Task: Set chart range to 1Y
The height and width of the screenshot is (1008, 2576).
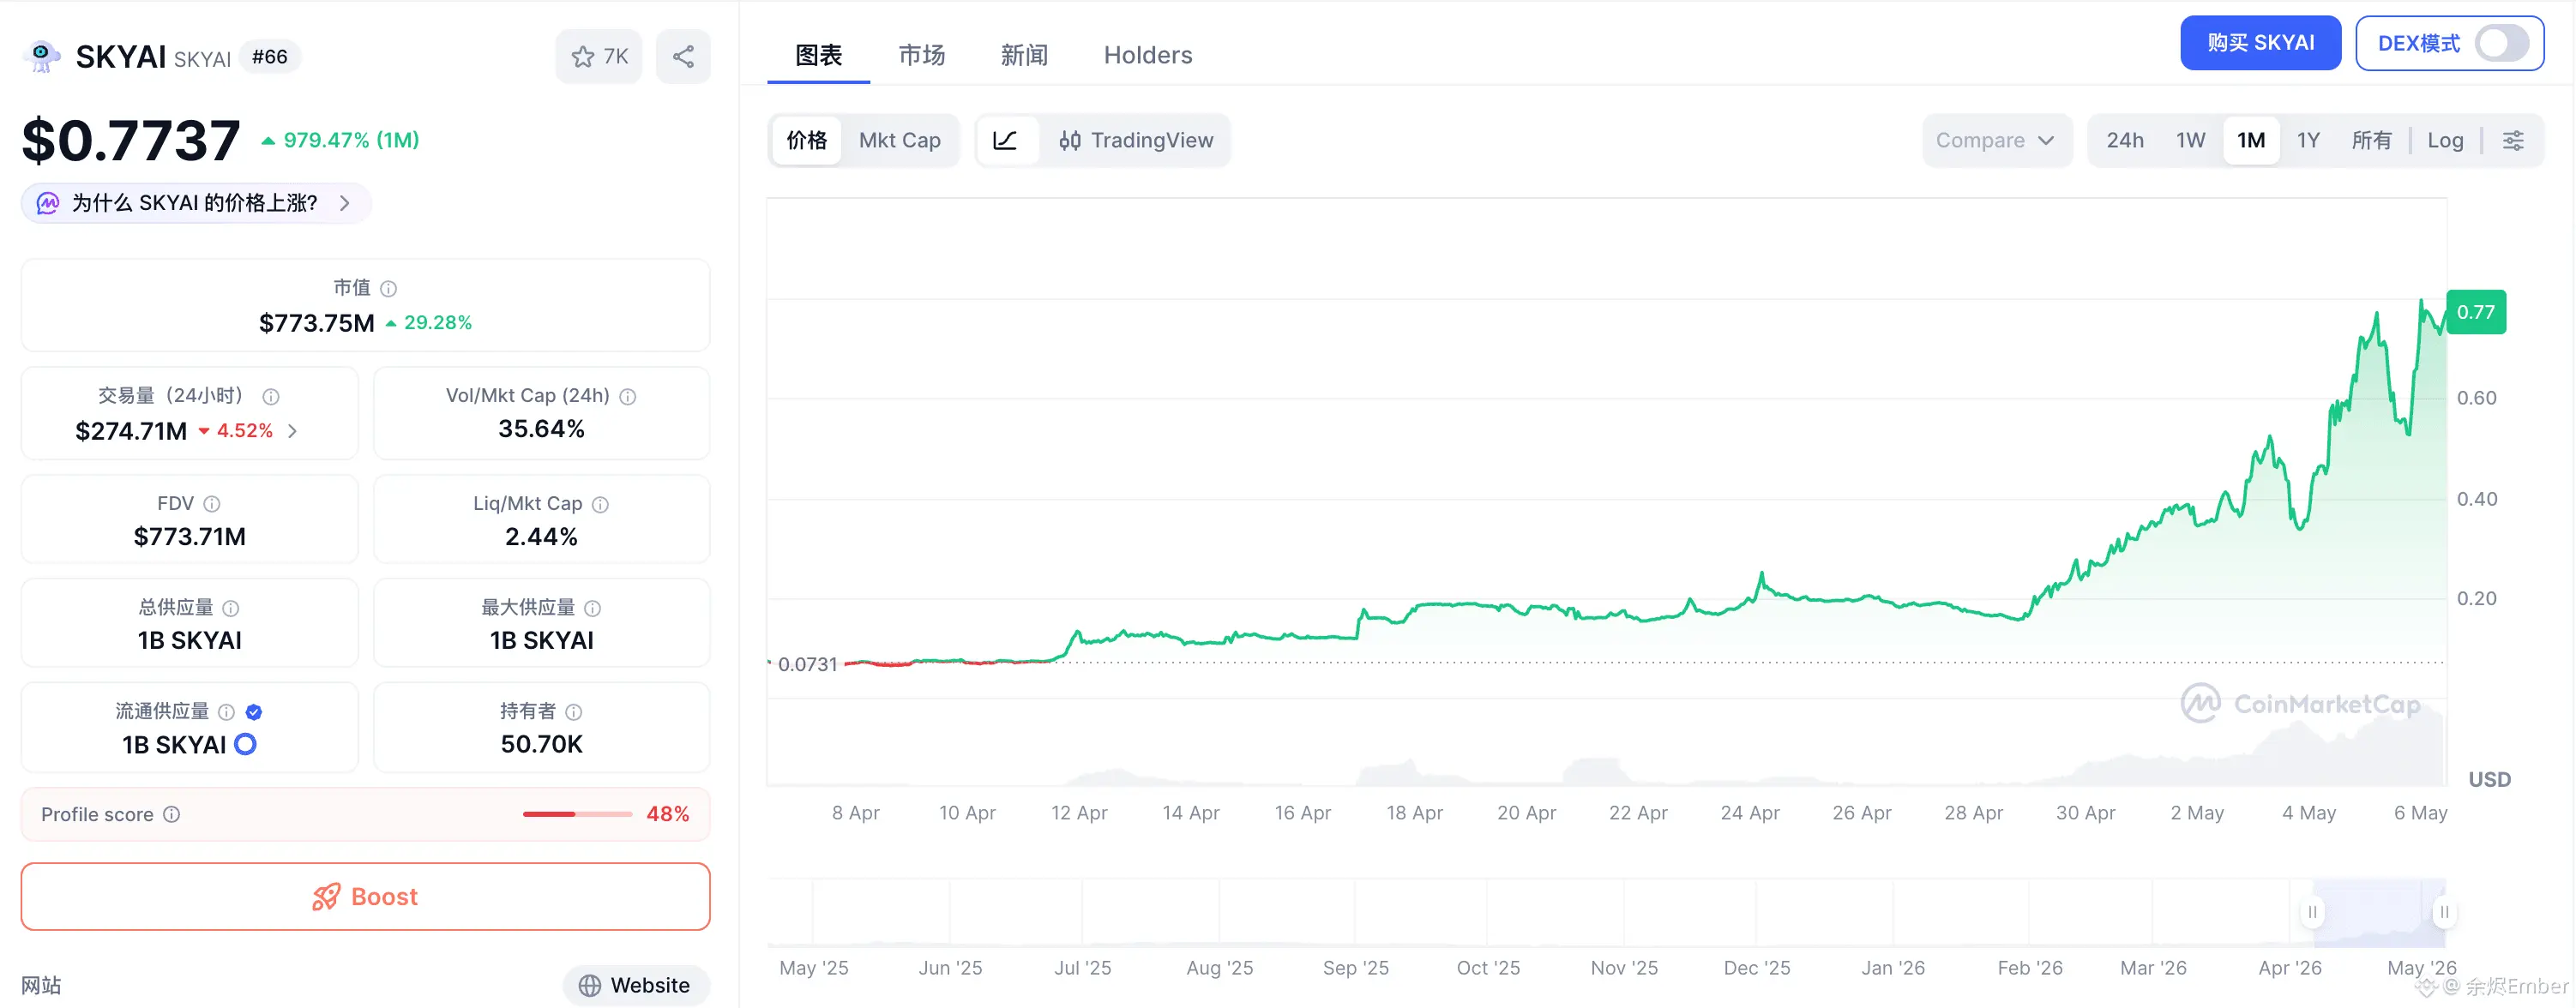Action: pos(2308,140)
